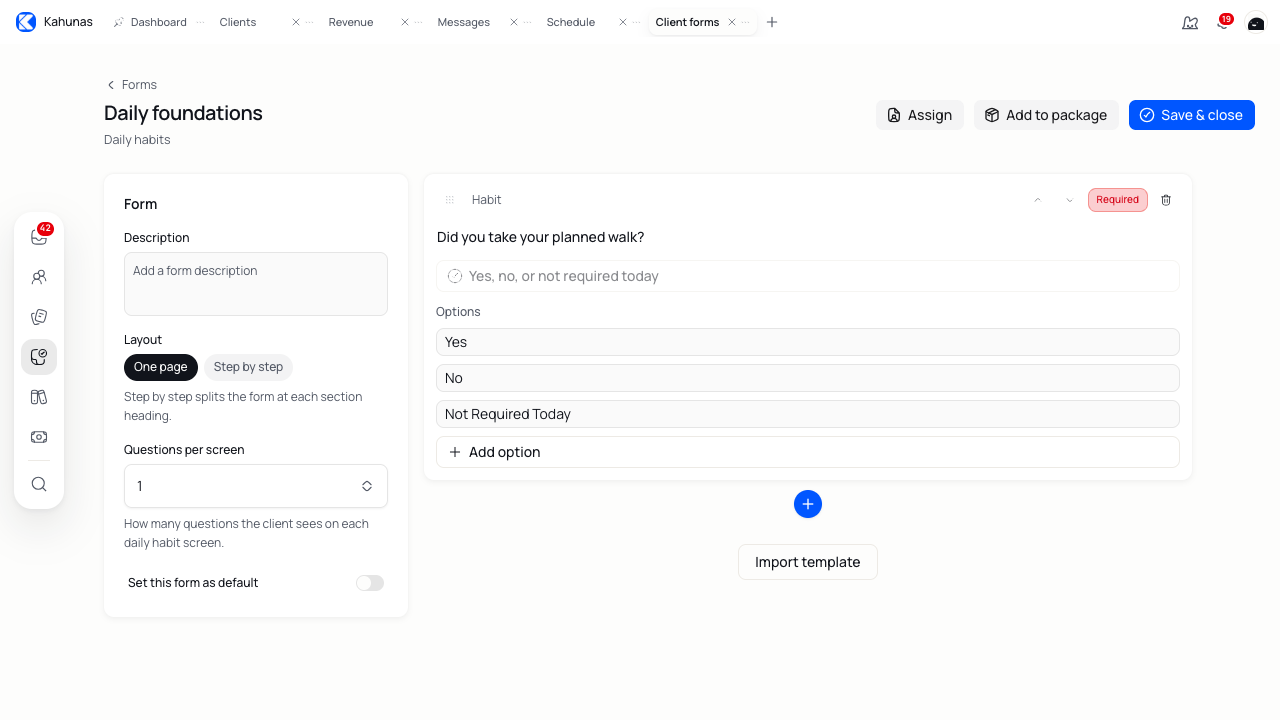1280x720 pixels.
Task: Click Add to package button
Action: pyautogui.click(x=1046, y=115)
